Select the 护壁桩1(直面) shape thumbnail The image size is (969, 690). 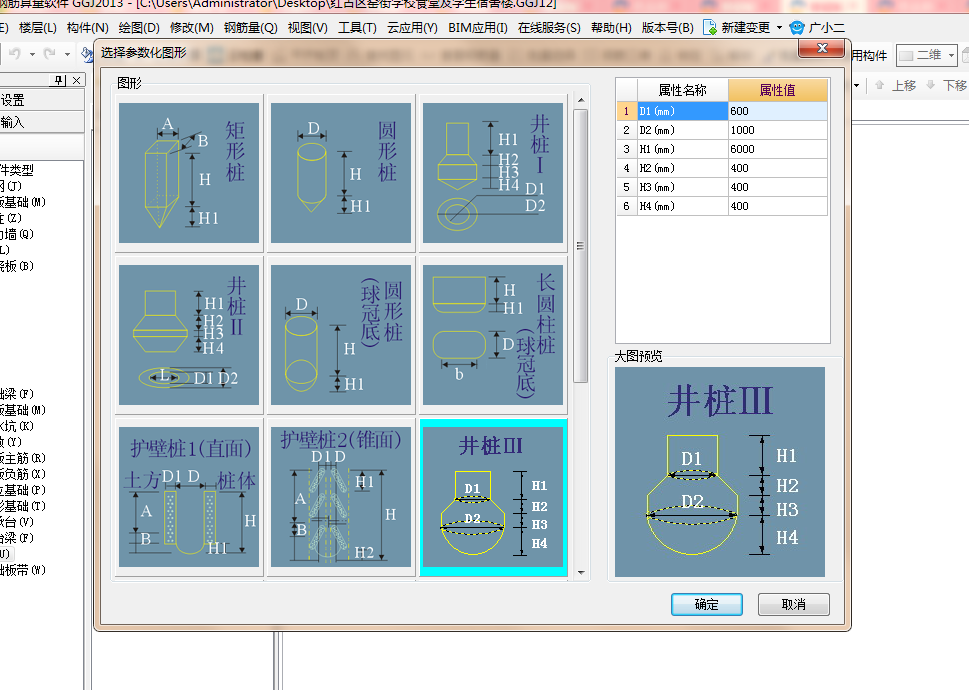pyautogui.click(x=189, y=497)
